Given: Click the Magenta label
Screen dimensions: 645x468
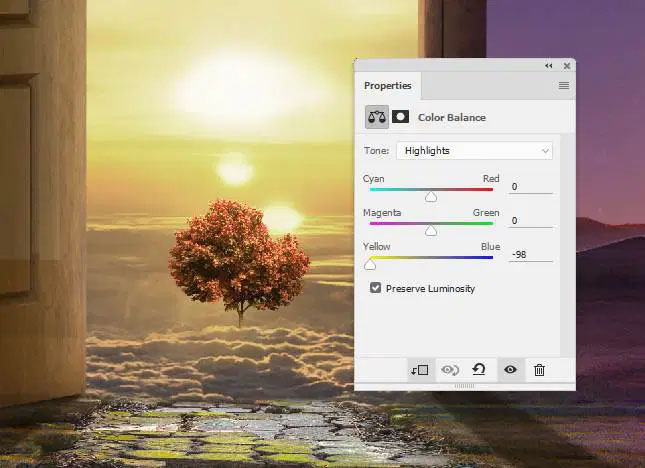Looking at the screenshot, I should point(382,213).
